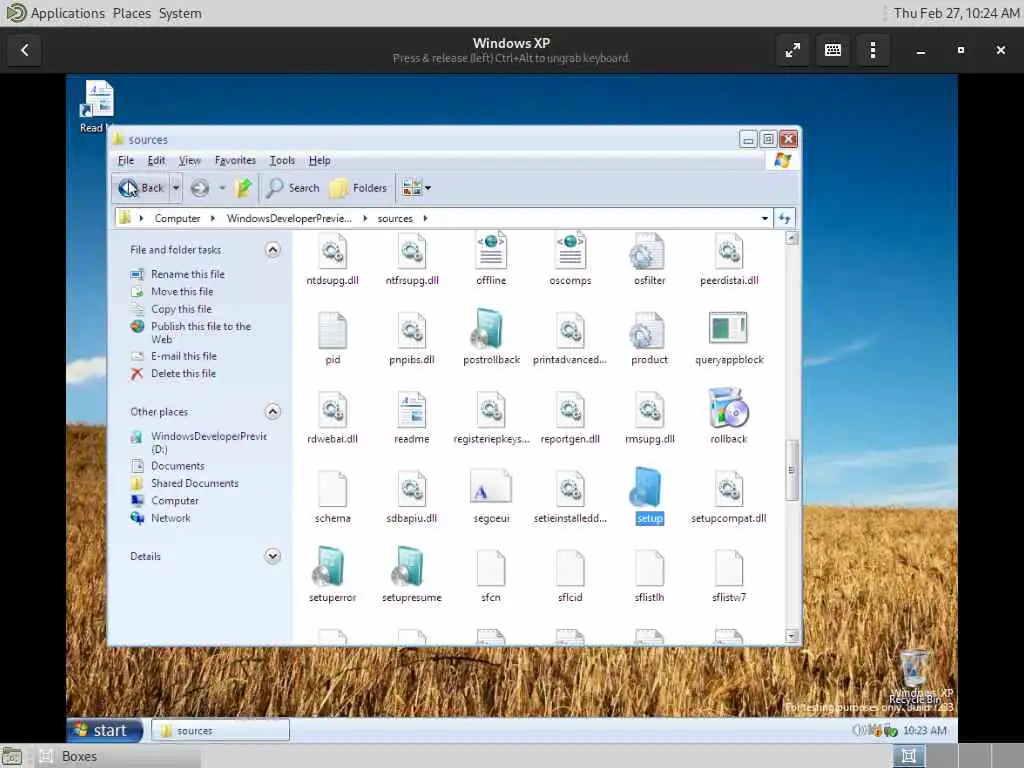Select the sflistw7 file icon
Image resolution: width=1024 pixels, height=768 pixels.
coord(729,568)
